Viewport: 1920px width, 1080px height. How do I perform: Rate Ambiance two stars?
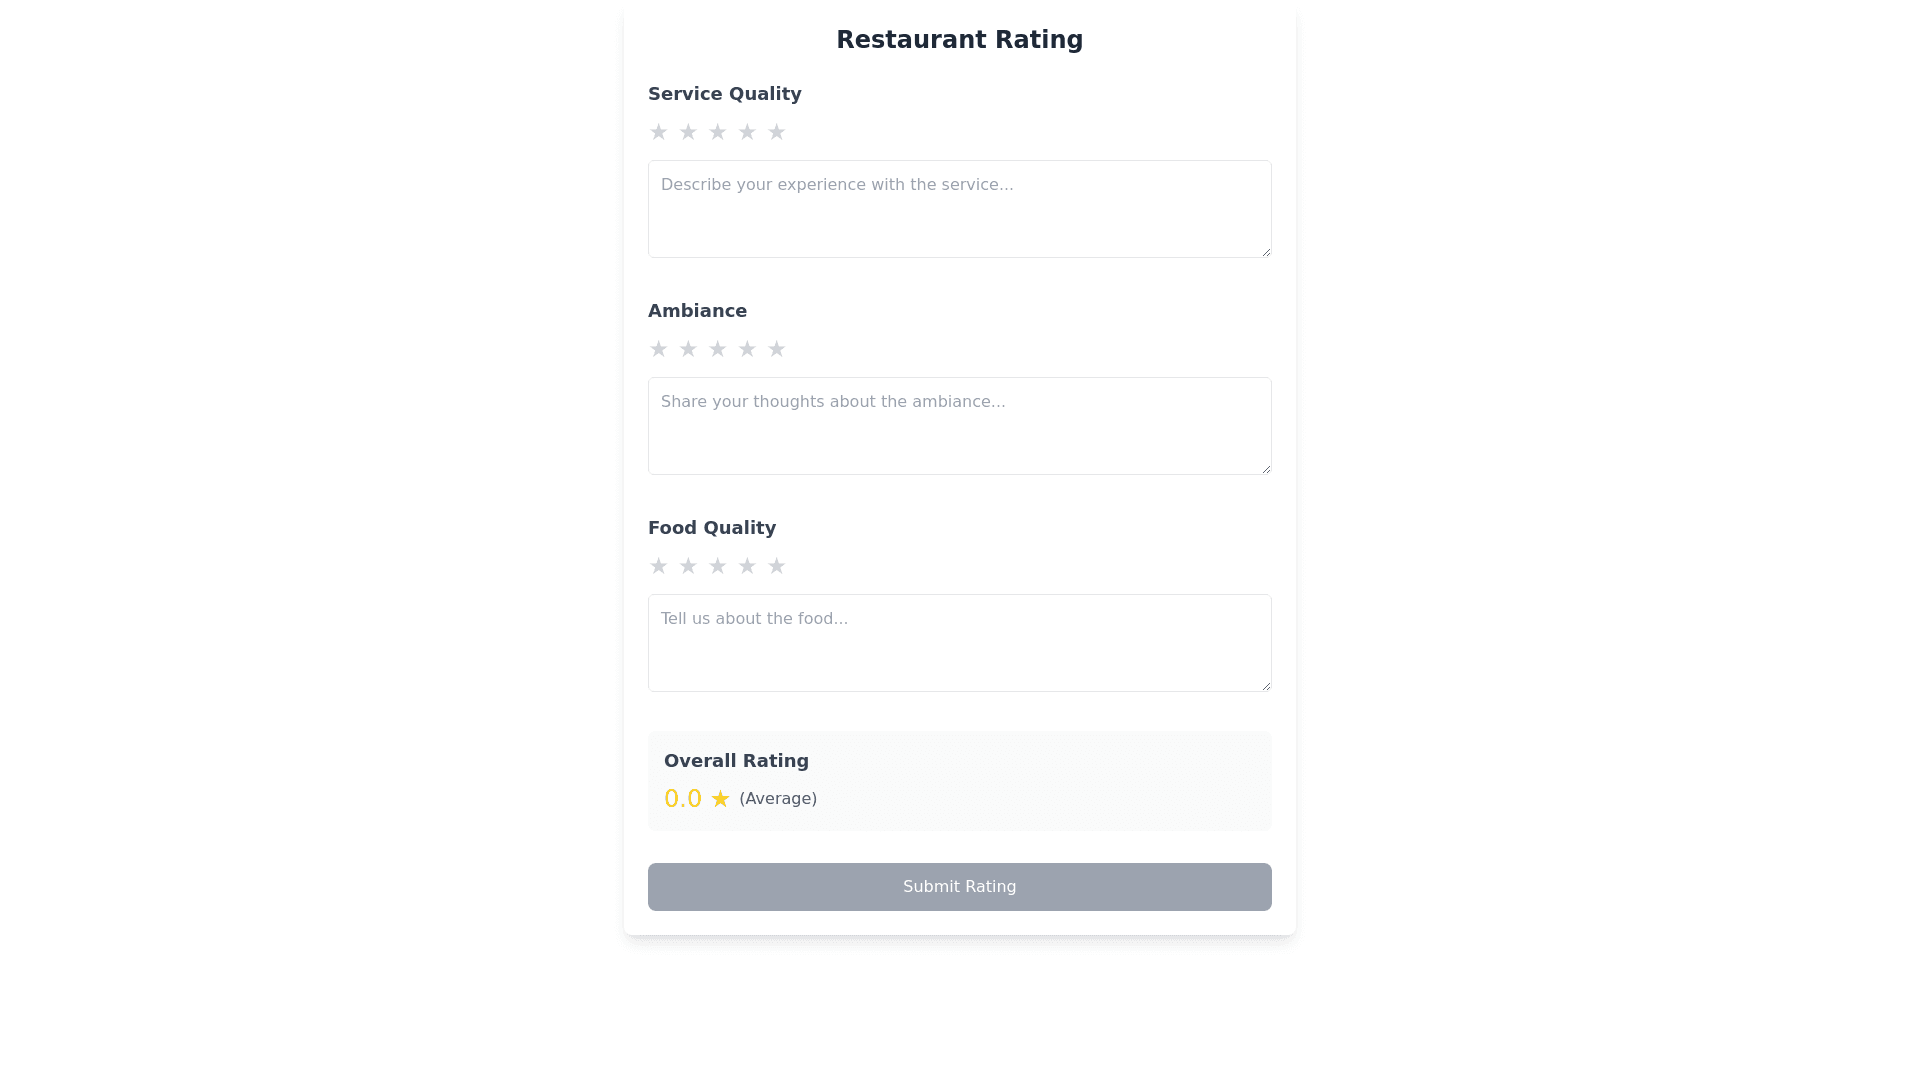(x=688, y=349)
